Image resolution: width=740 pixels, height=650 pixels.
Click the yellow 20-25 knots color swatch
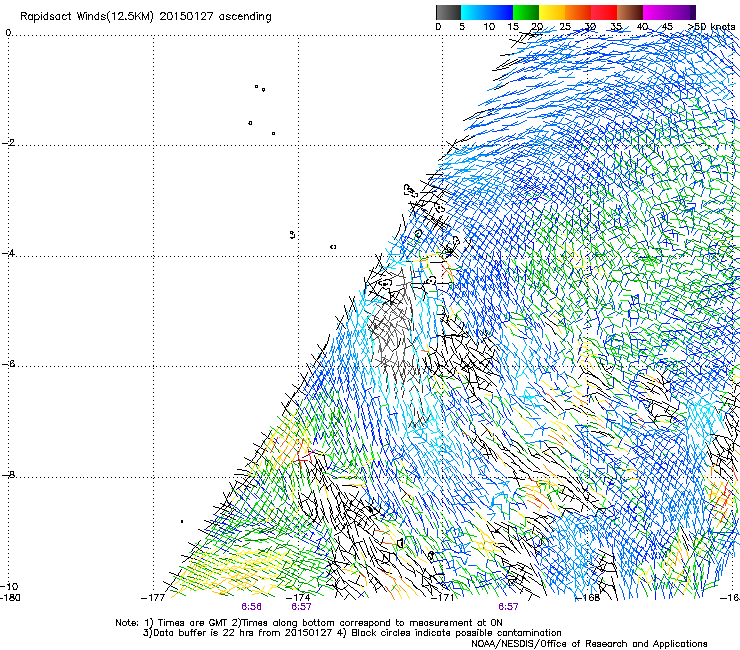coord(552,12)
